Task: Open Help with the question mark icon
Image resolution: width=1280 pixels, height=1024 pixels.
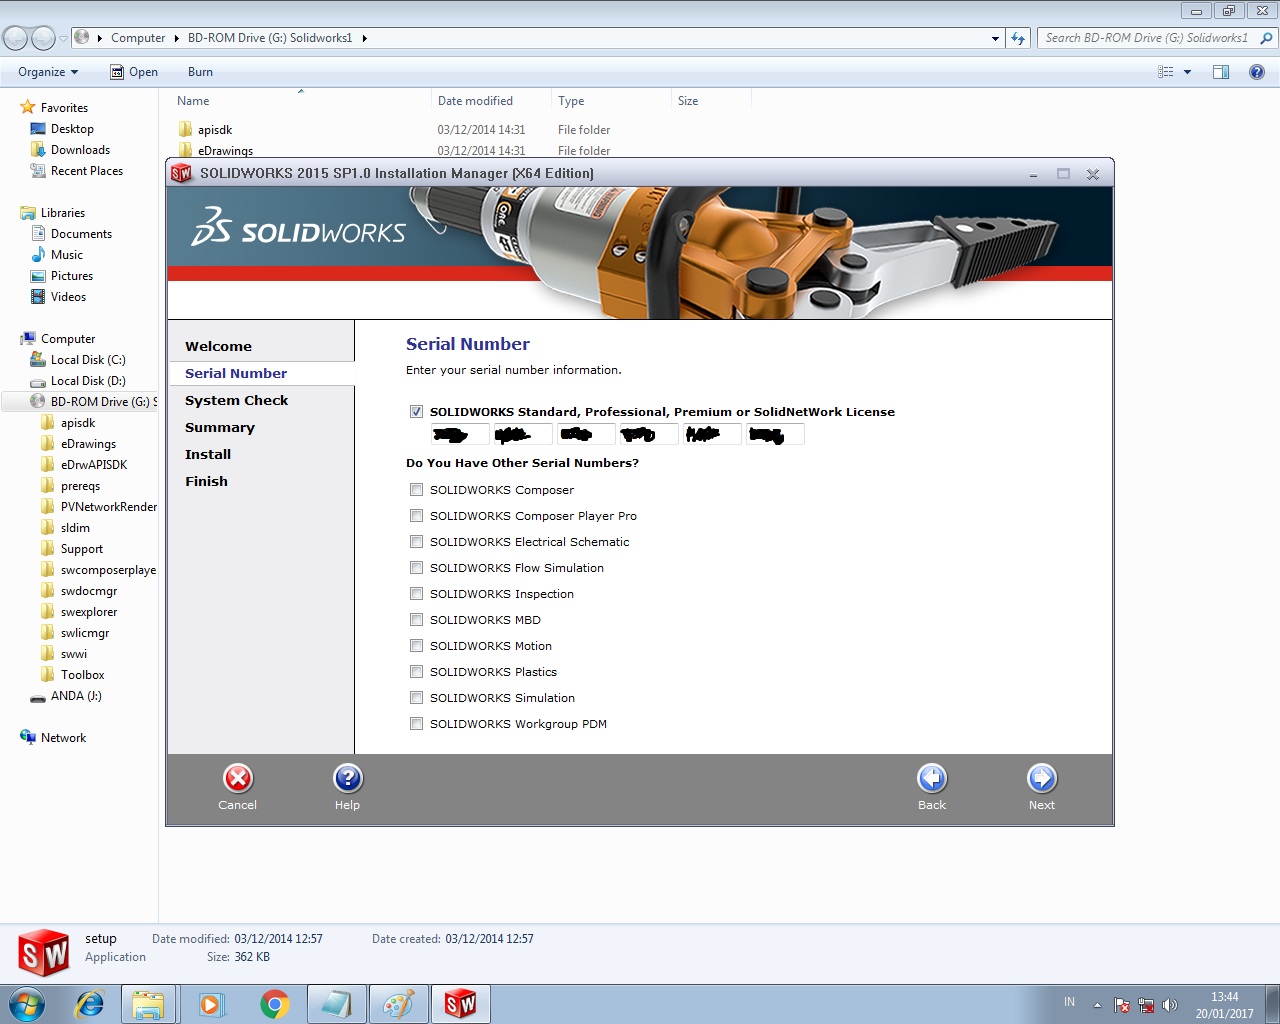Action: pyautogui.click(x=347, y=778)
